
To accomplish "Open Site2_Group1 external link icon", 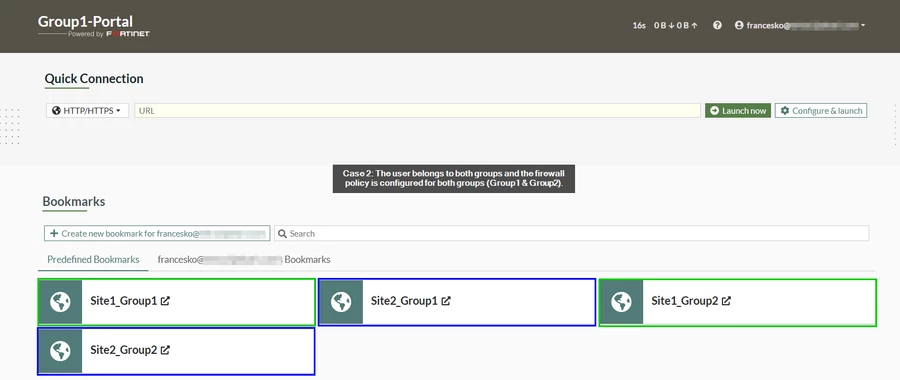I will point(446,301).
